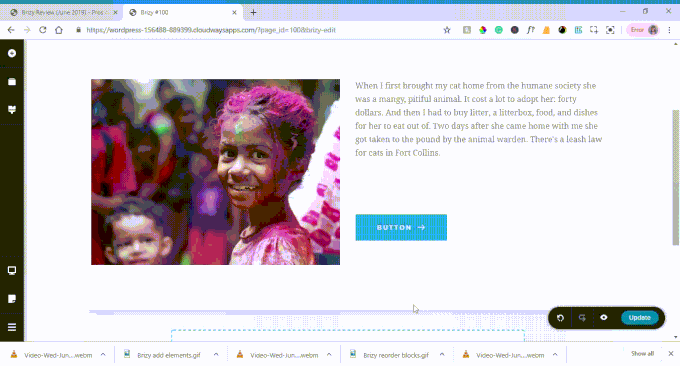This screenshot has width=680, height=366.
Task: Go forward in browser history
Action: click(x=27, y=30)
